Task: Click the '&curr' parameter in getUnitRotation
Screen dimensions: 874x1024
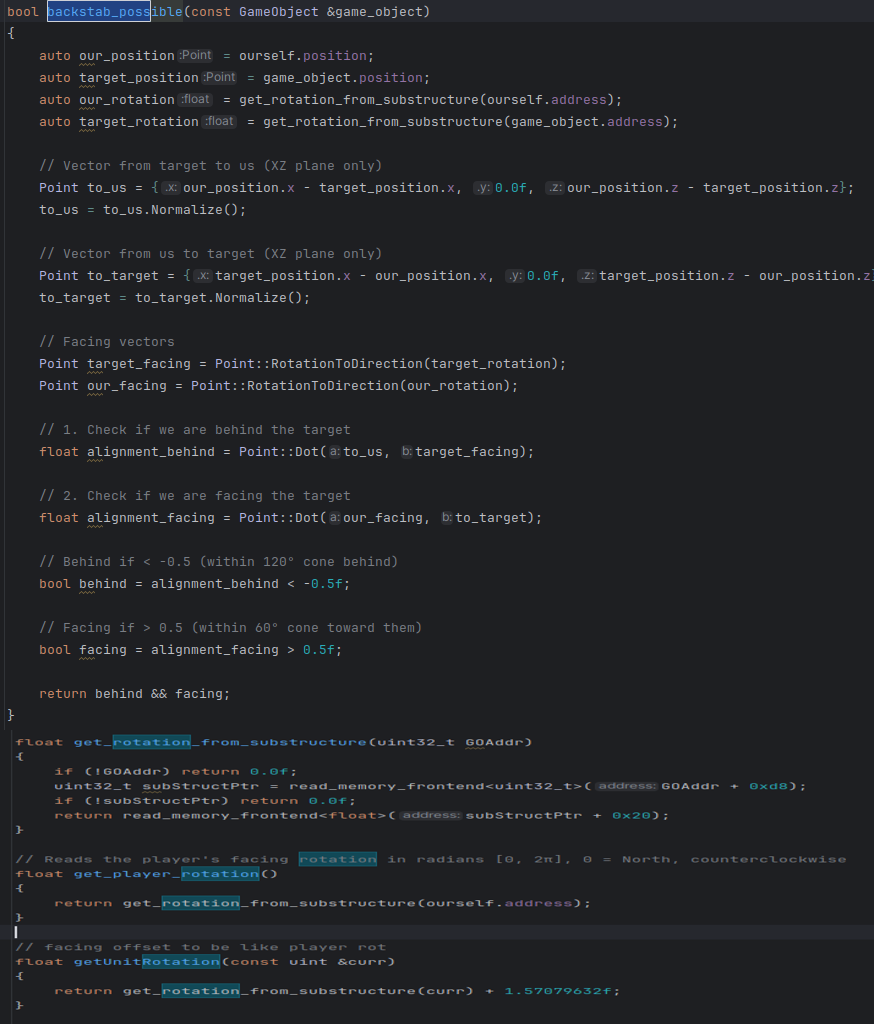Action: tap(362, 961)
